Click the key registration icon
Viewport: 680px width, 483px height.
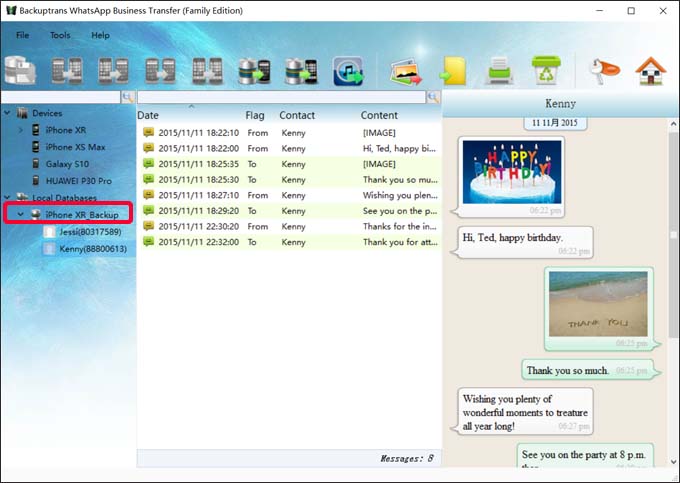click(604, 71)
